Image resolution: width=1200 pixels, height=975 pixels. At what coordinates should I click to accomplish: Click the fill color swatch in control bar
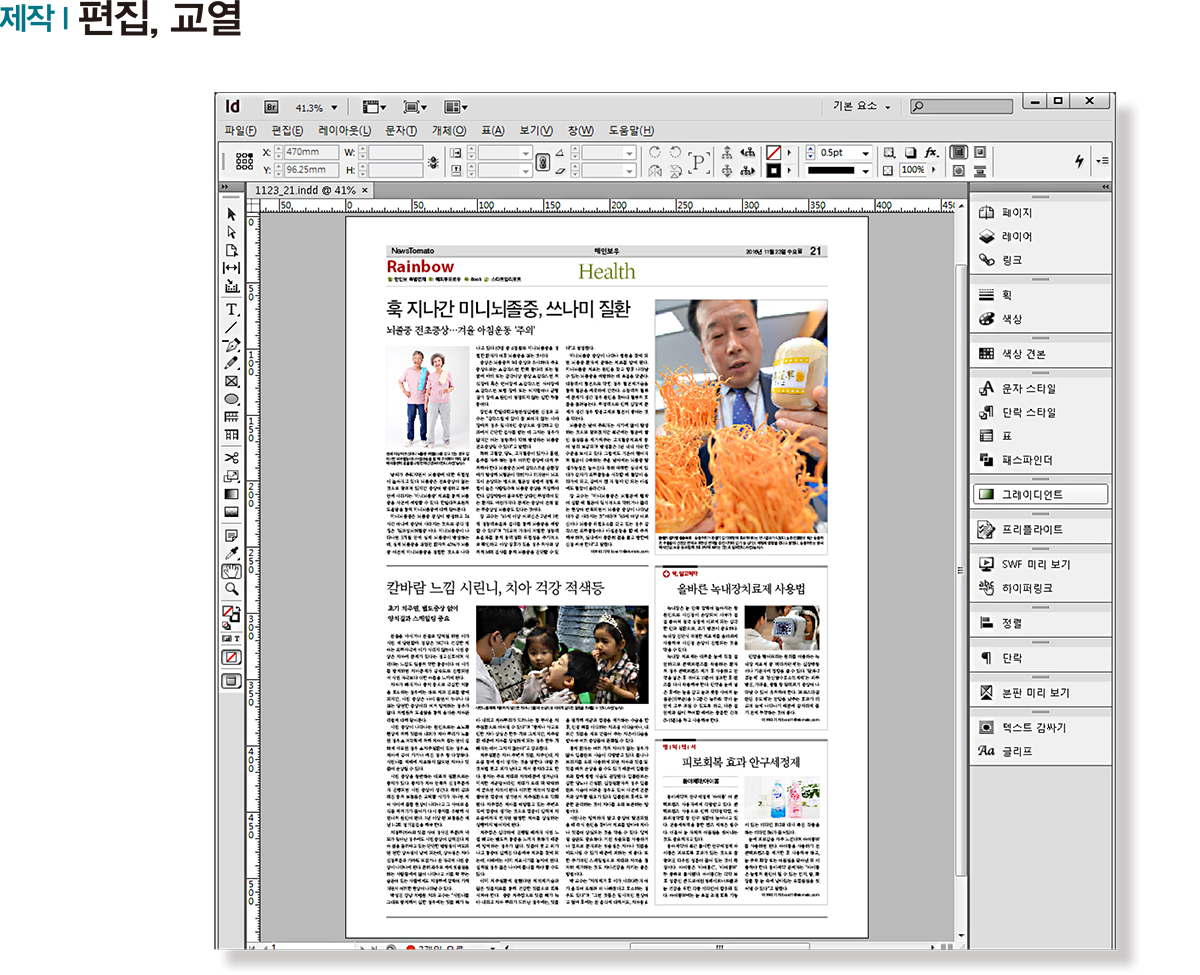coord(773,153)
